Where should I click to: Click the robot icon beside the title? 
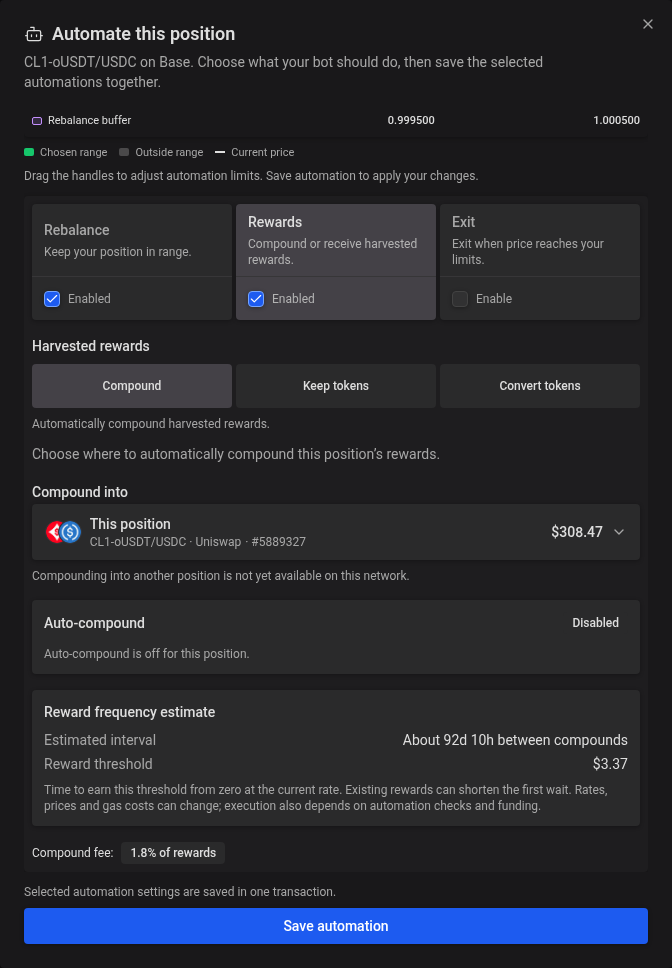34,35
